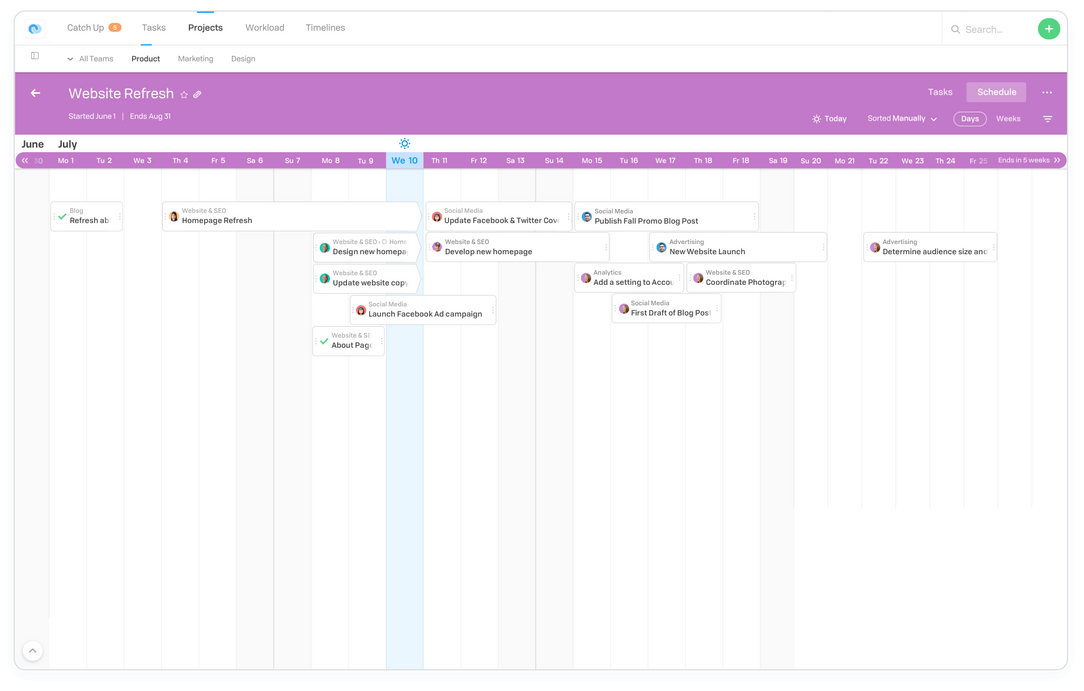1084x691 pixels.
Task: Click the green add new button
Action: tap(1049, 29)
